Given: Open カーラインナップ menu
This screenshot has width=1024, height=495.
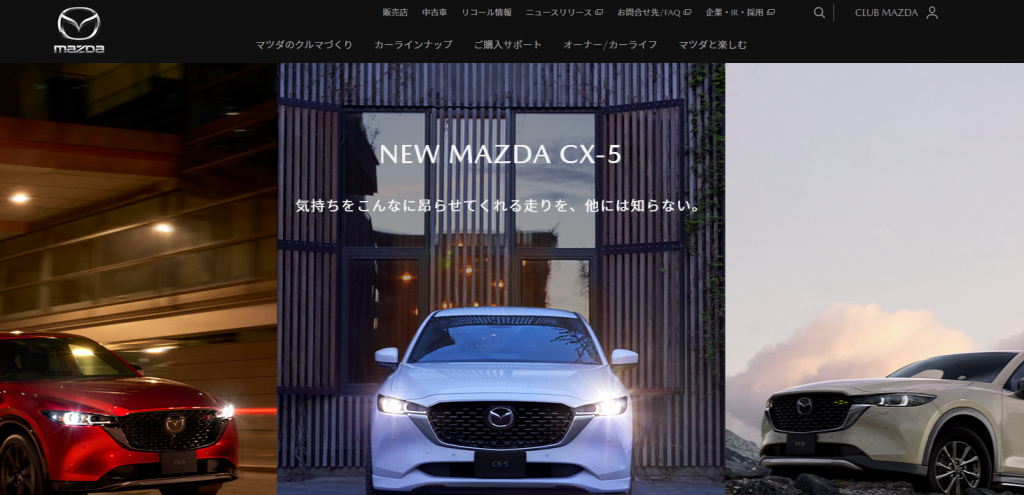Looking at the screenshot, I should 413,44.
